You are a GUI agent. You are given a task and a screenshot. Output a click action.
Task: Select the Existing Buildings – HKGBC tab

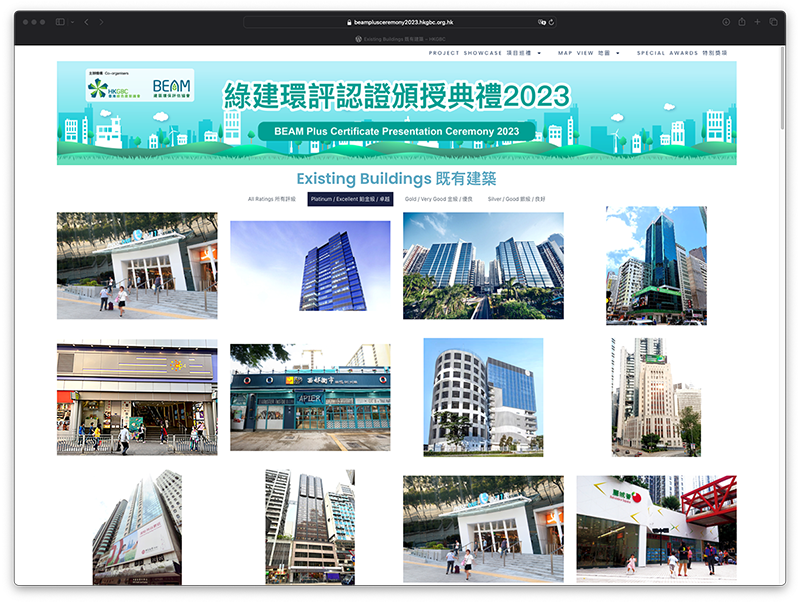(x=400, y=39)
